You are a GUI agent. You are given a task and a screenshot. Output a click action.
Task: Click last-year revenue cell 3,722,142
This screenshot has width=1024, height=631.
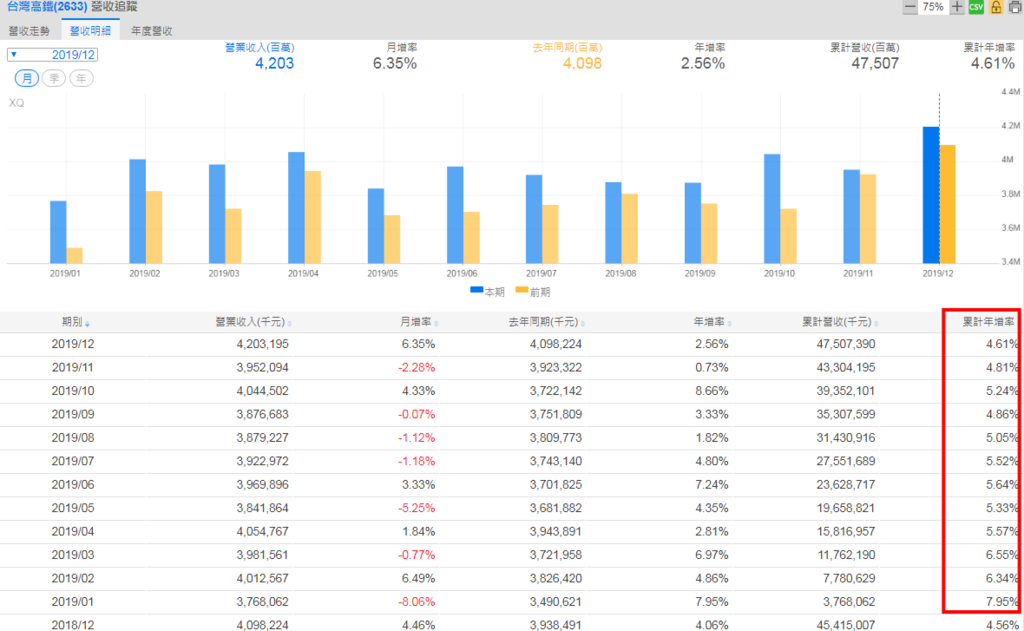556,391
